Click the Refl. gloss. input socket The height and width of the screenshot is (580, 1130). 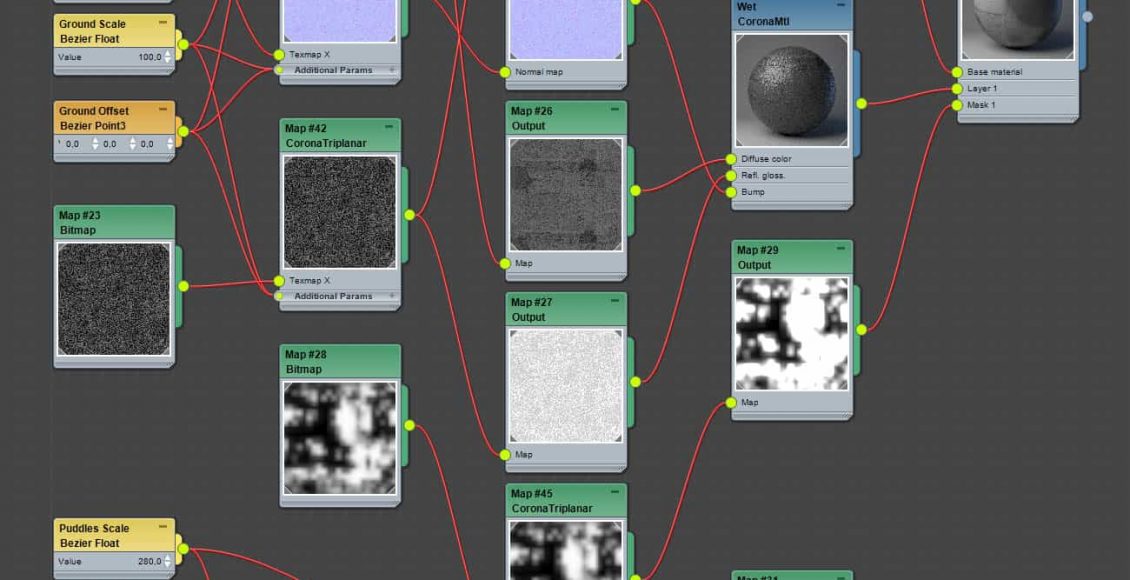point(731,175)
